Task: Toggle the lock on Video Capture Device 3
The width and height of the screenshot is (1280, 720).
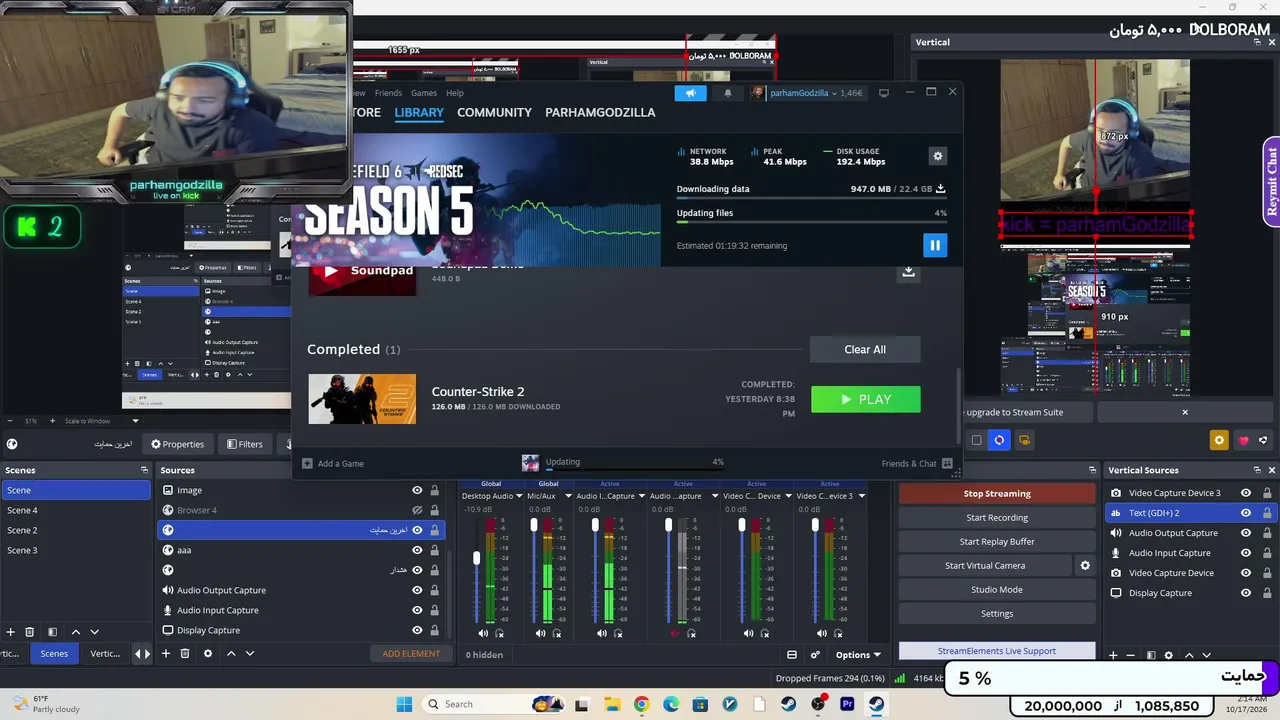Action: coord(1267,493)
